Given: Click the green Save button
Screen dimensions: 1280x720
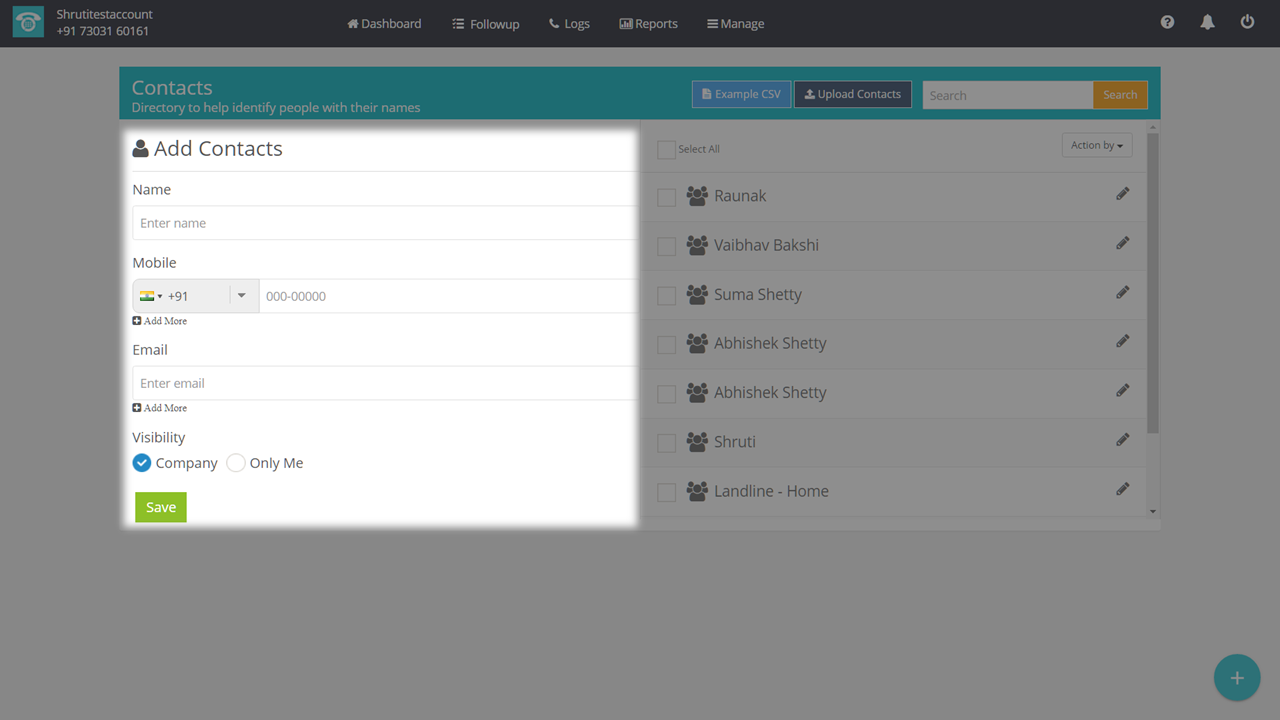Looking at the screenshot, I should [161, 507].
